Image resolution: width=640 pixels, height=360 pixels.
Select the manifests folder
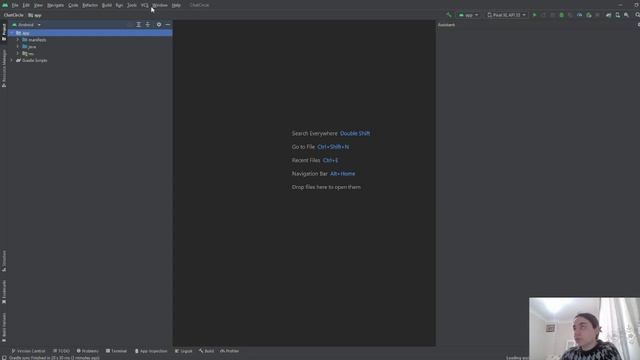(34, 40)
